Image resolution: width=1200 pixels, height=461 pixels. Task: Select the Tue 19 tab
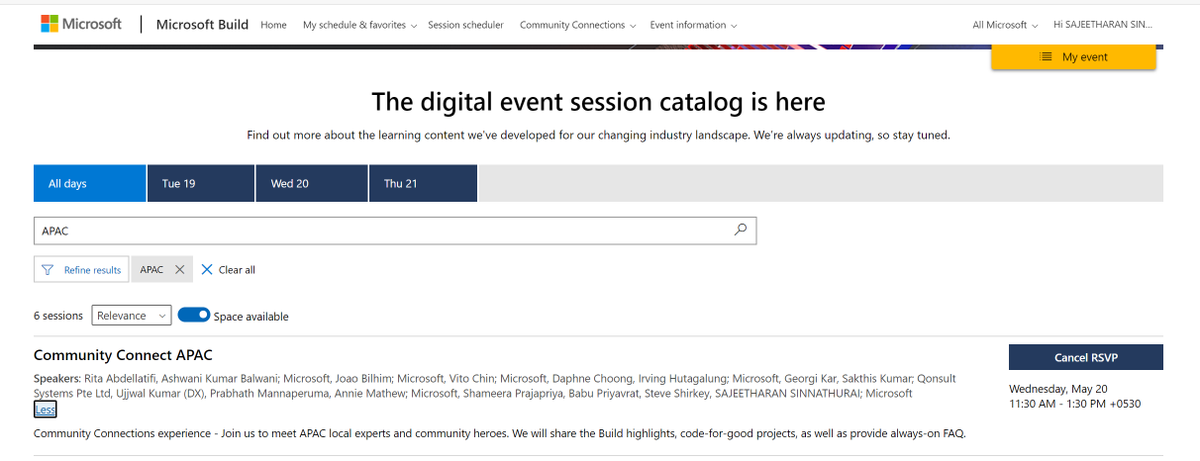[201, 184]
